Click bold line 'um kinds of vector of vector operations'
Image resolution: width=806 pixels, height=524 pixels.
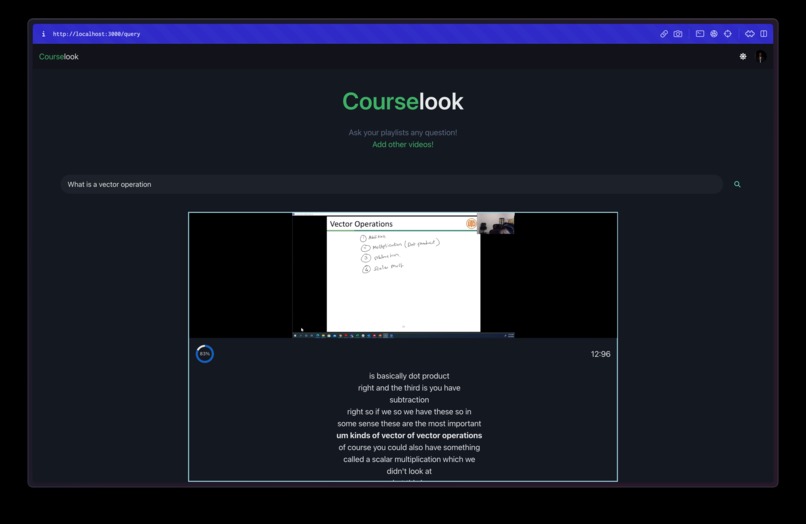pyautogui.click(x=409, y=435)
